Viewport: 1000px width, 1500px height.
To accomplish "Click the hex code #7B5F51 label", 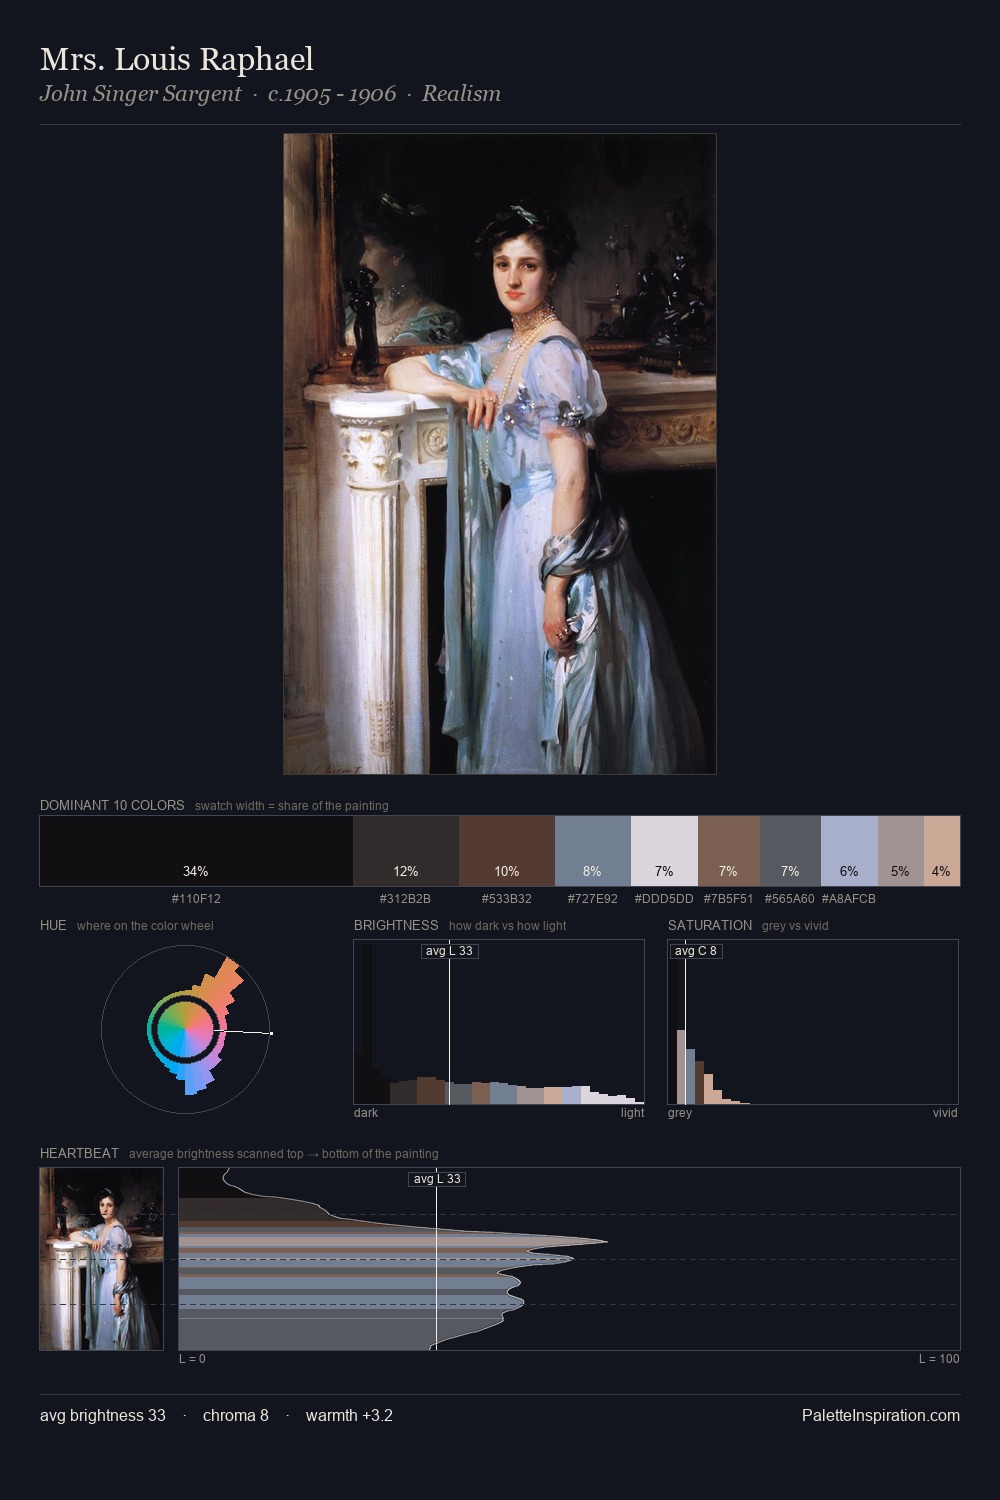I will pyautogui.click(x=728, y=898).
